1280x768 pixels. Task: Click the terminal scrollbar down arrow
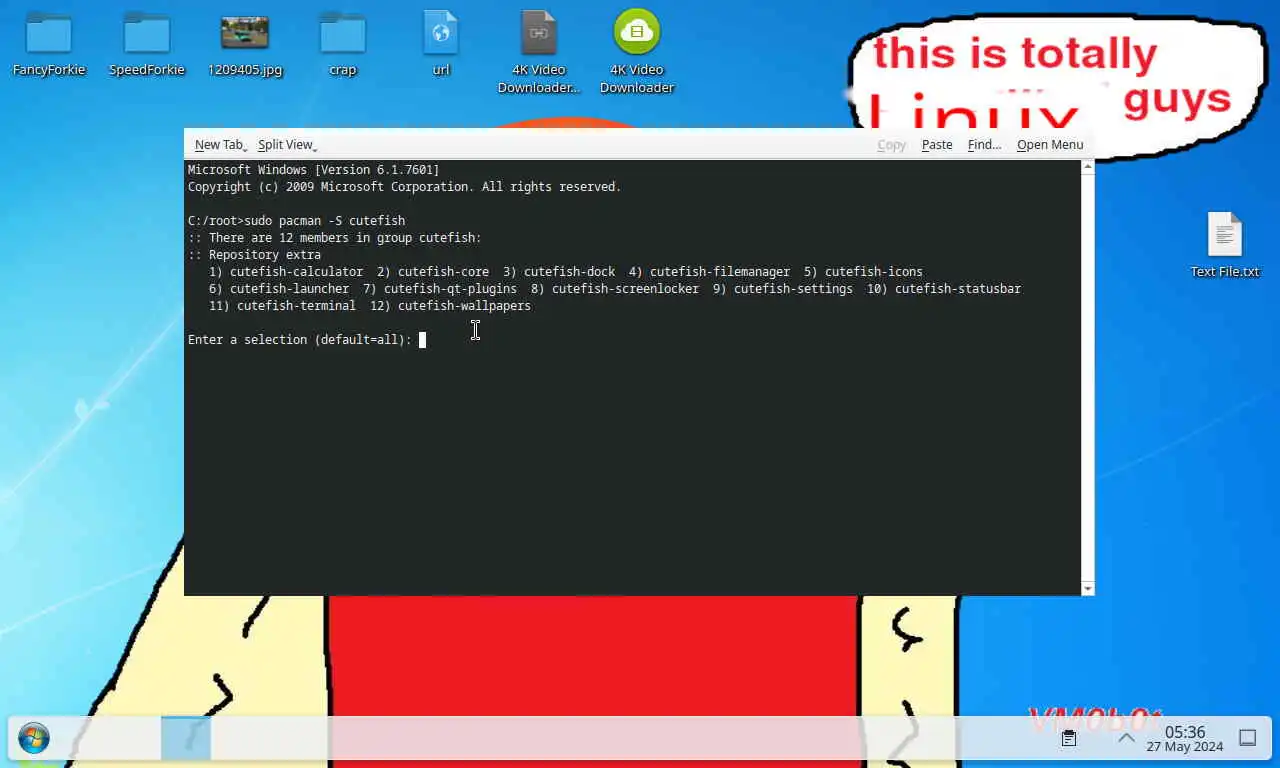(1088, 589)
